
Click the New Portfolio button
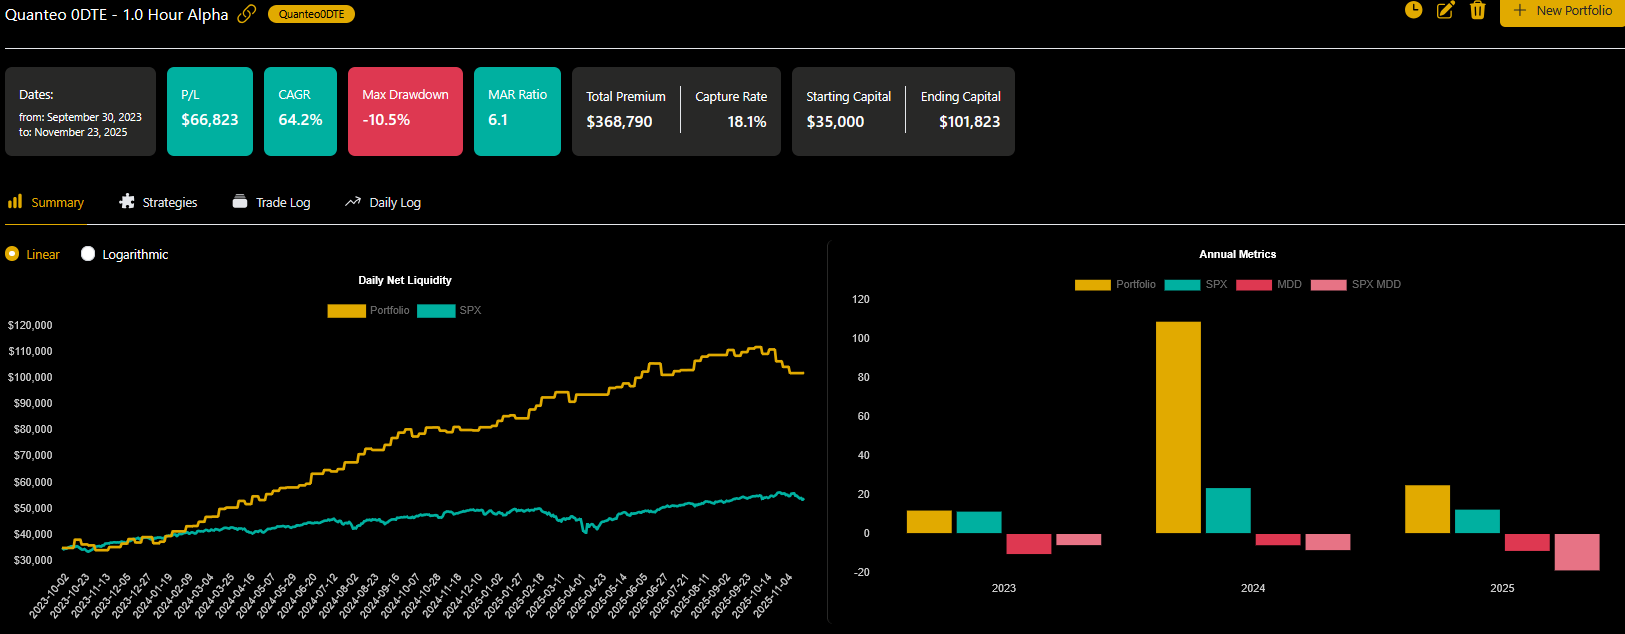click(1562, 12)
